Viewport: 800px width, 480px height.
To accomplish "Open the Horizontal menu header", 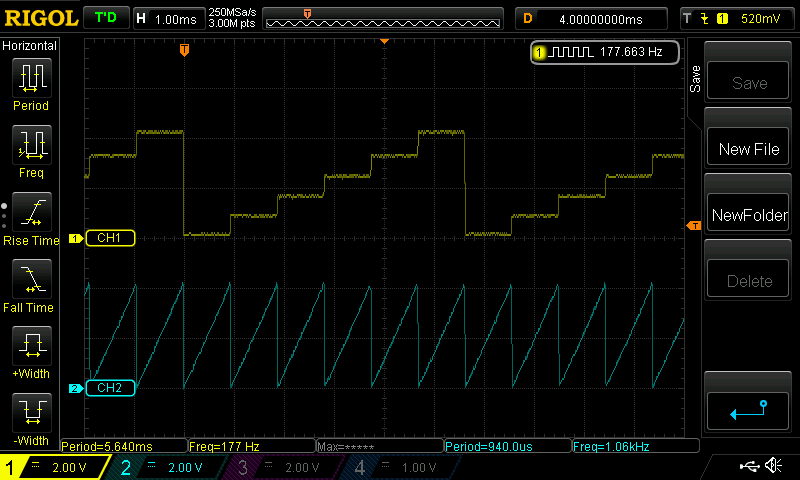I will (x=30, y=46).
